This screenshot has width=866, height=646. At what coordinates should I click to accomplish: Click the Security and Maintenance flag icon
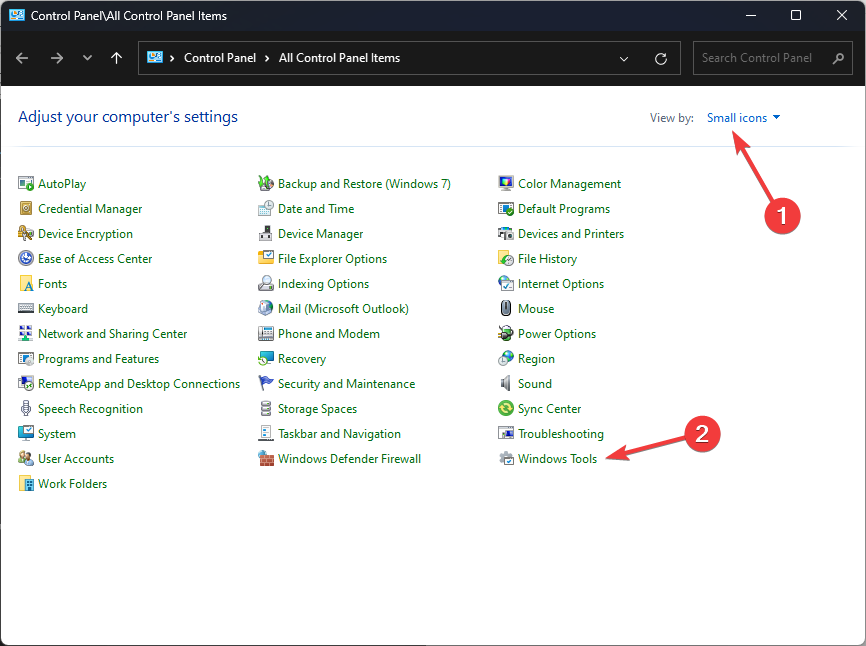(266, 384)
